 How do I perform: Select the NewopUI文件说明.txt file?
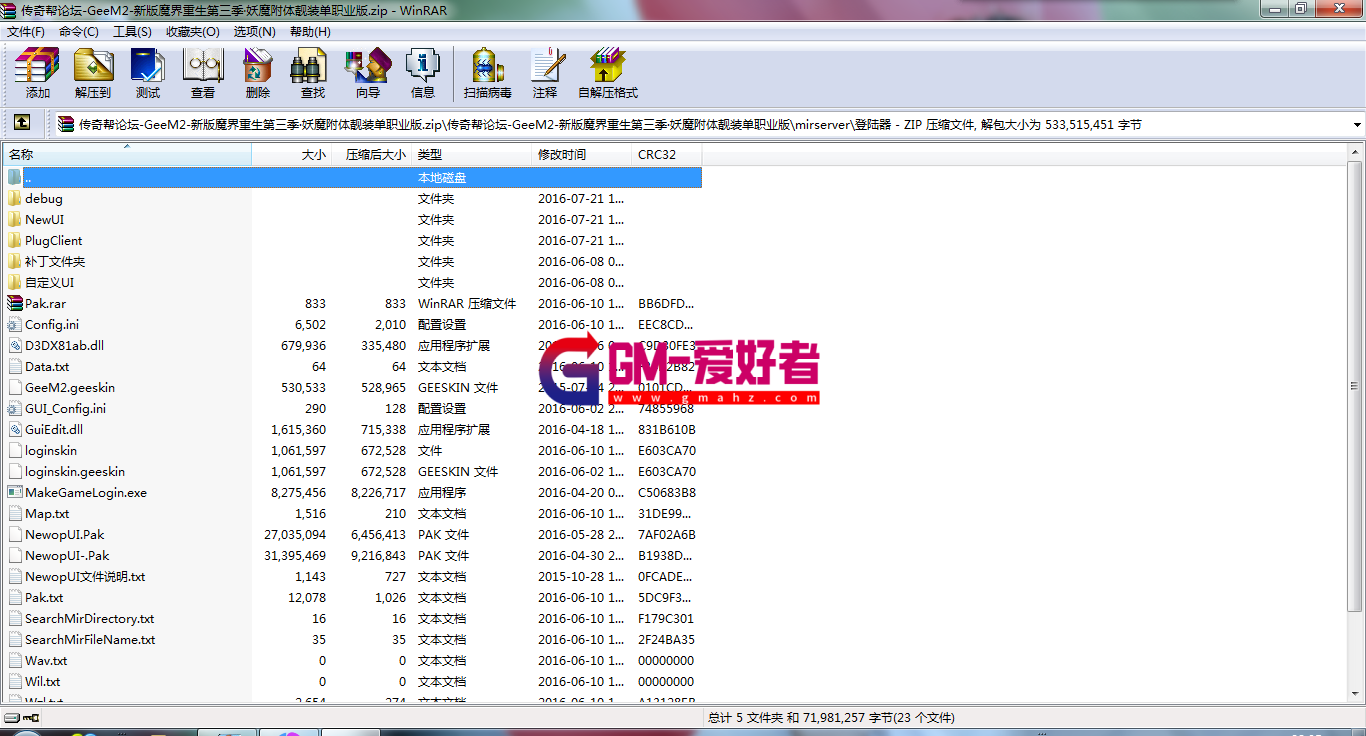click(x=85, y=576)
